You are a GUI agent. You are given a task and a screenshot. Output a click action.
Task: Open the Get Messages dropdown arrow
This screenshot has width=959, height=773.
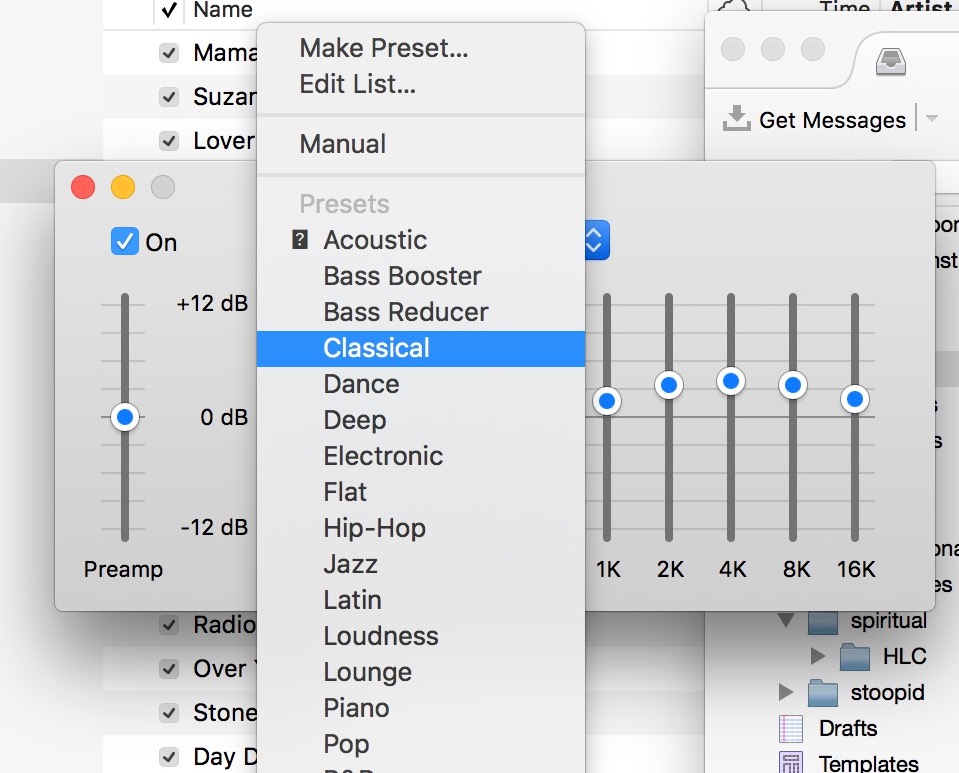[x=932, y=118]
